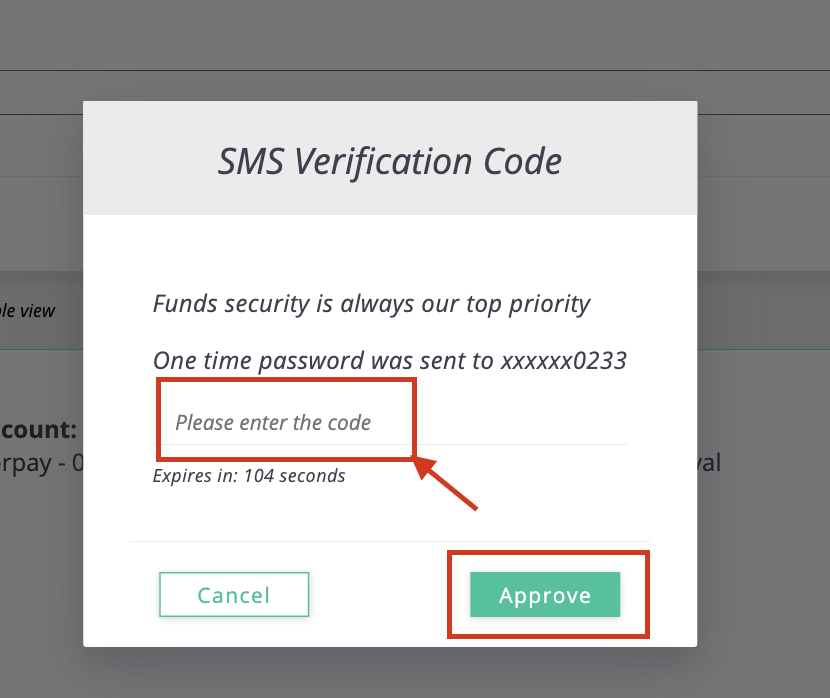The height and width of the screenshot is (698, 830).
Task: Click the gray header band of the dialog
Action: (390, 158)
